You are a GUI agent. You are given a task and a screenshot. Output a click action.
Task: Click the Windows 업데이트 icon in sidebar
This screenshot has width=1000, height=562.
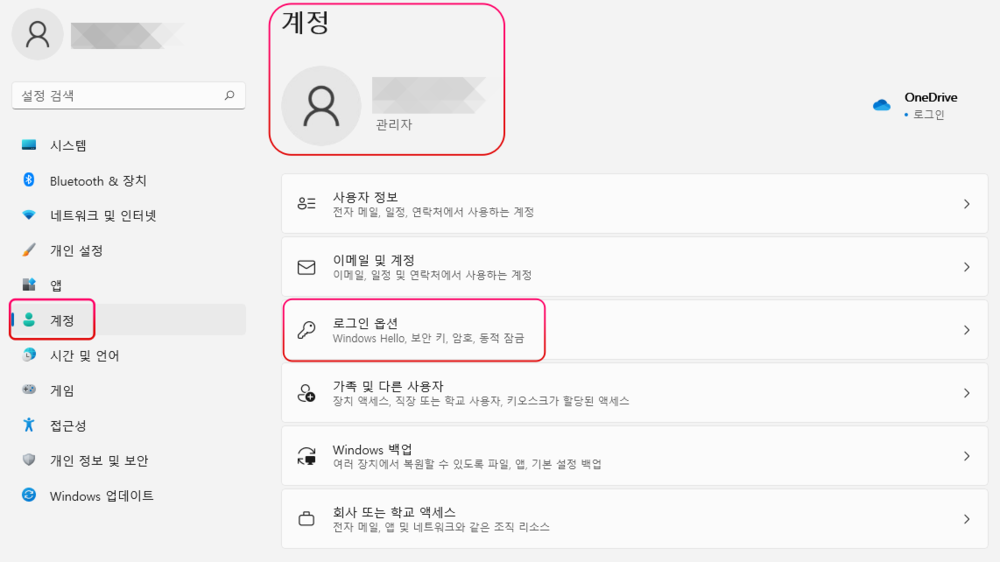[x=29, y=495]
